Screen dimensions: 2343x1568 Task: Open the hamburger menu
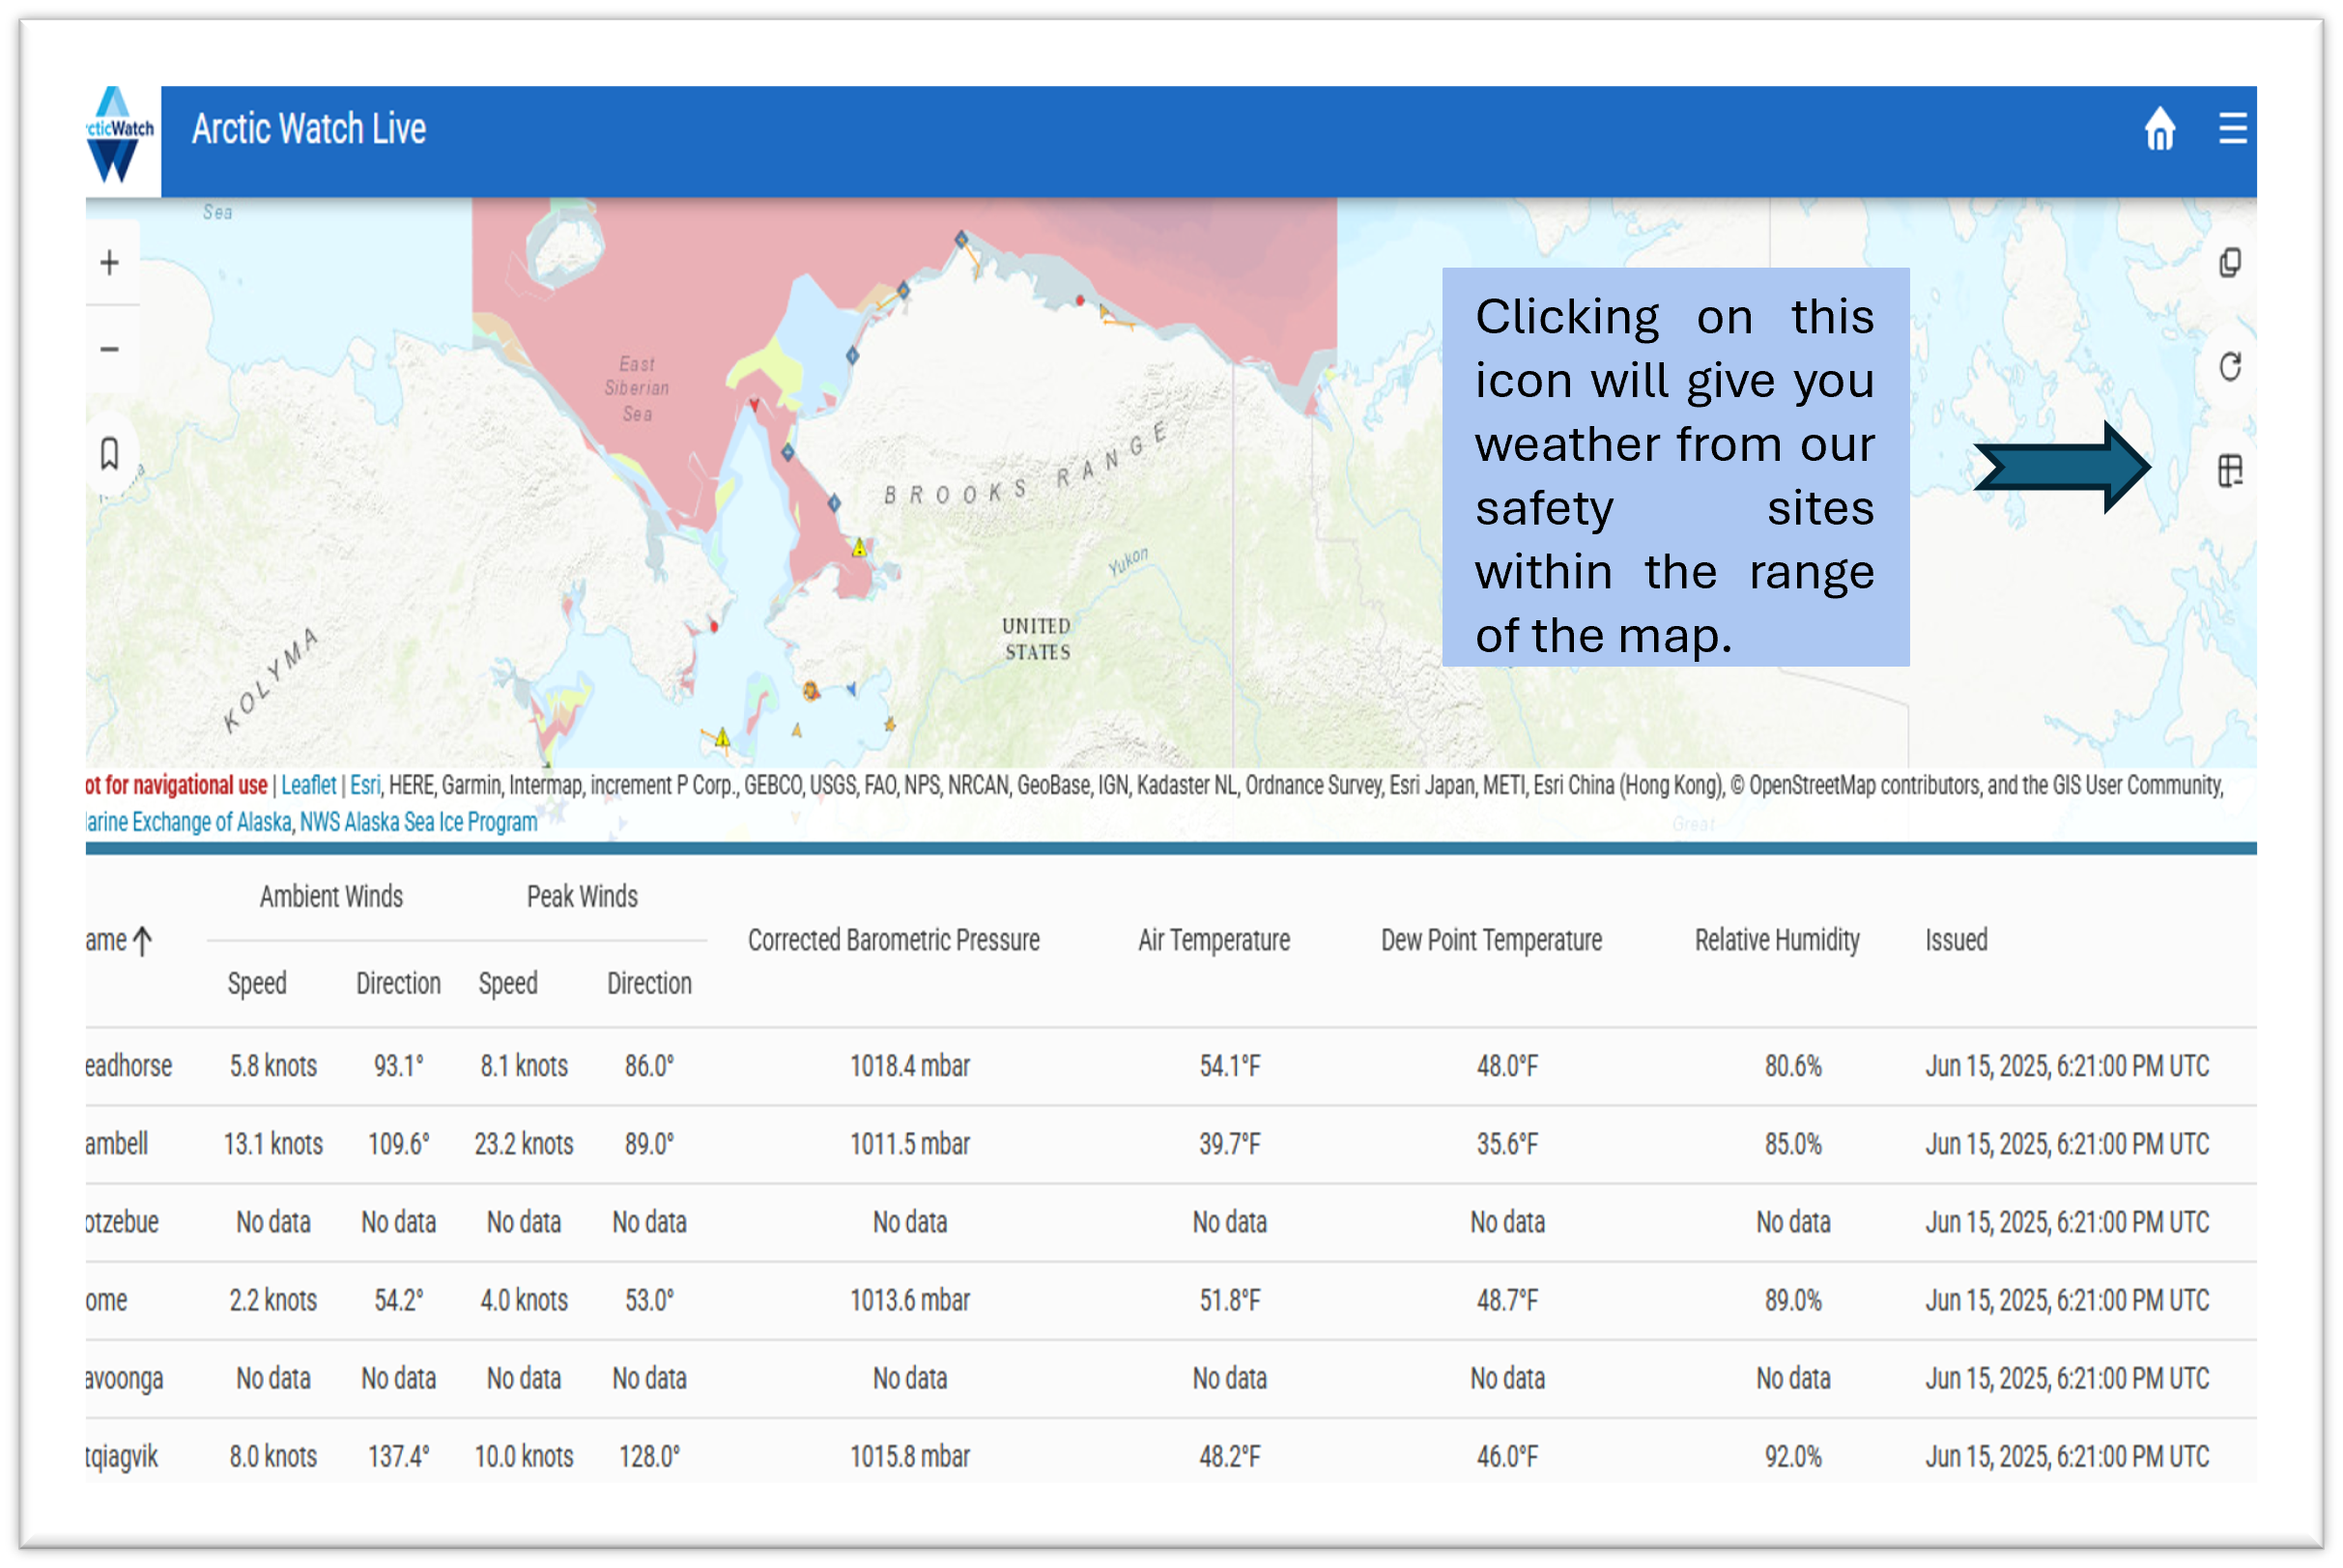pyautogui.click(x=2231, y=129)
